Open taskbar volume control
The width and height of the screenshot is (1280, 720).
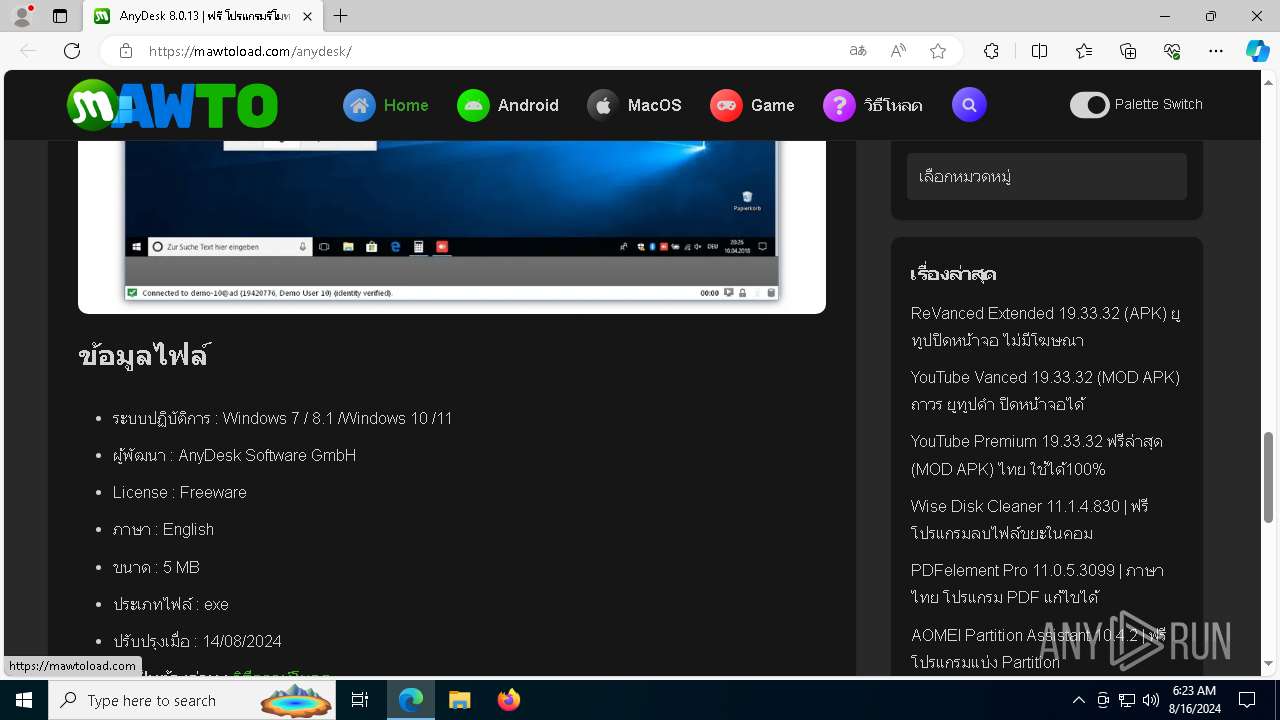pos(1151,700)
